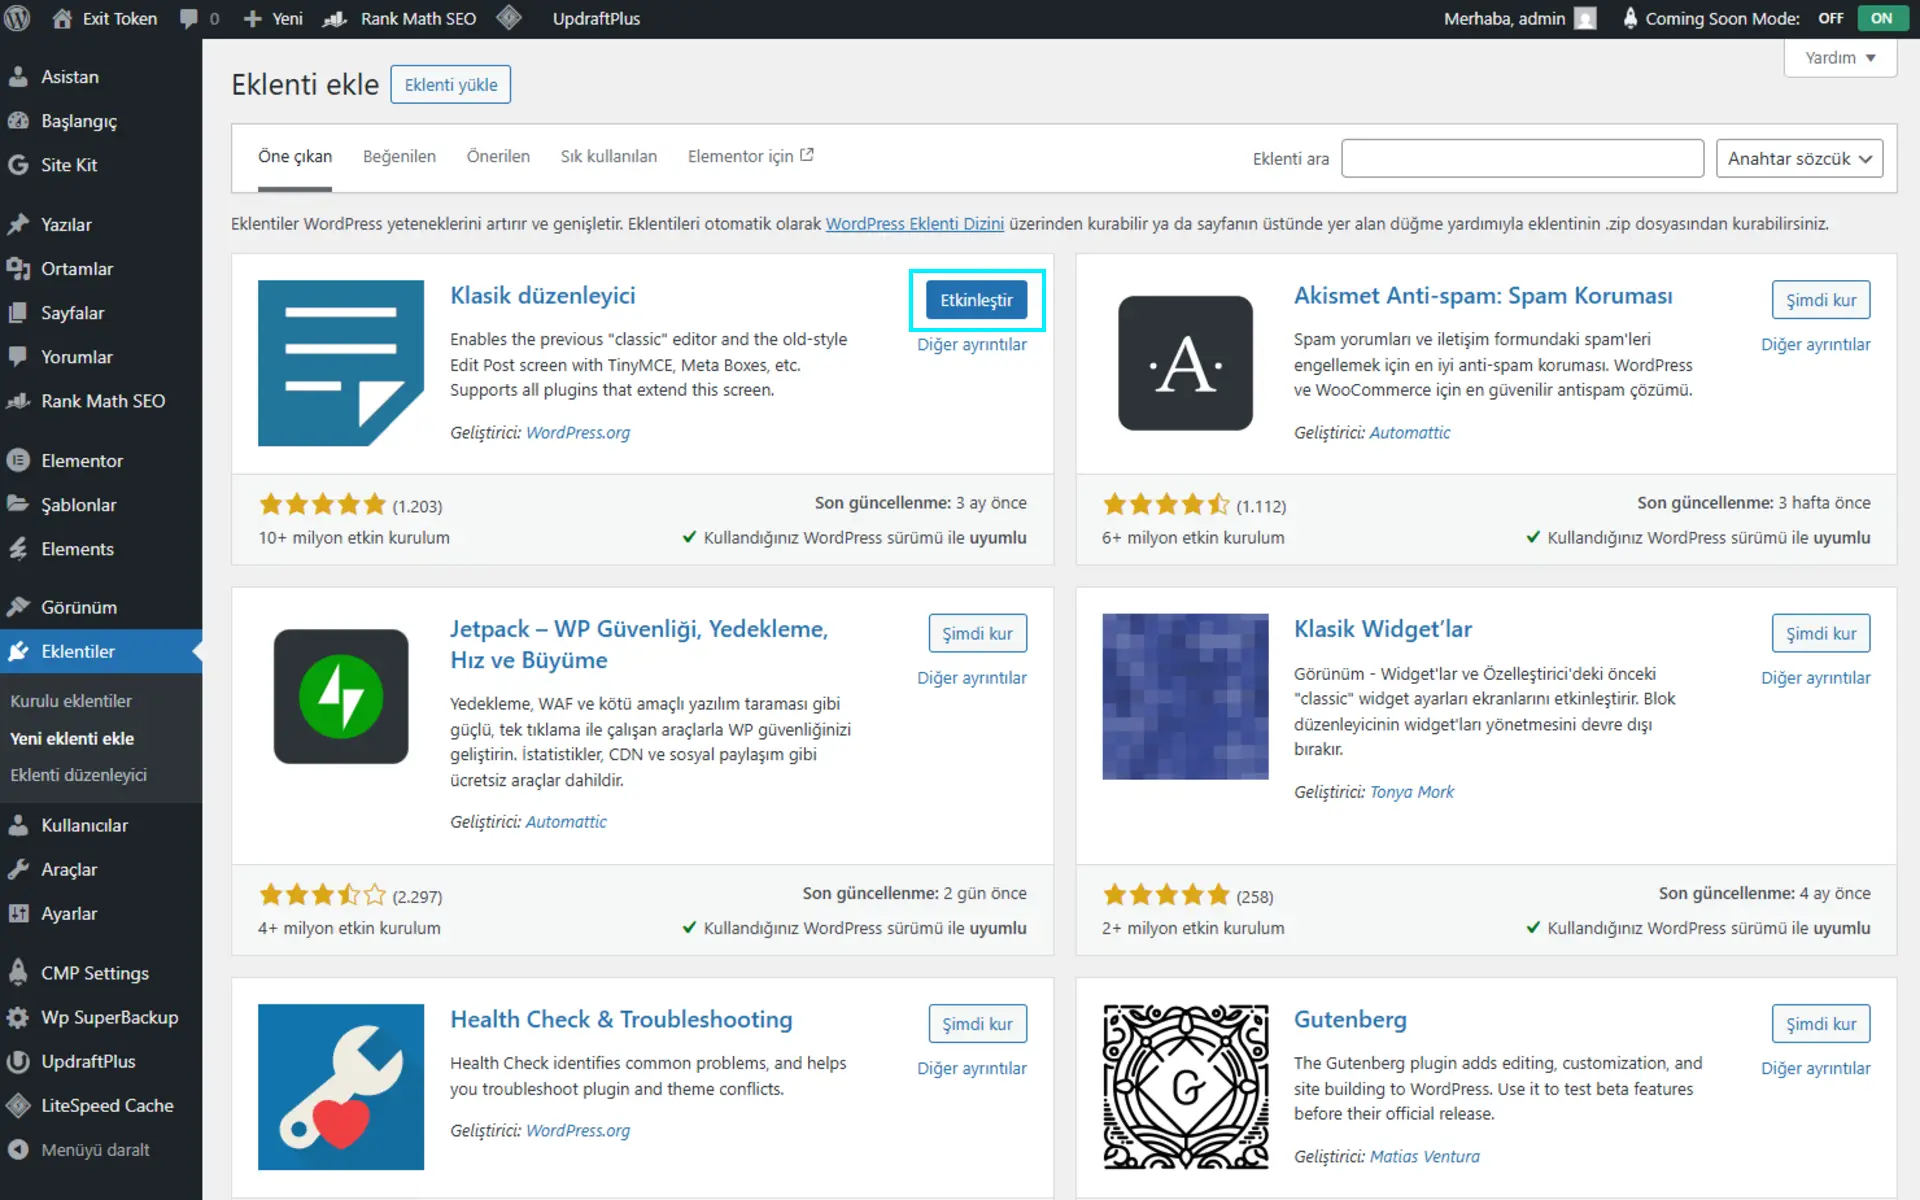Open Tonya Mork developer link

point(1411,791)
